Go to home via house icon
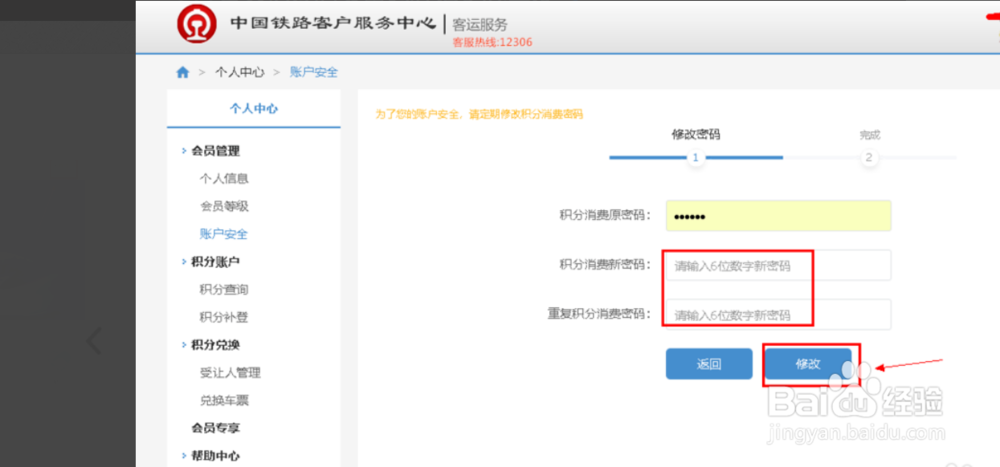The width and height of the screenshot is (1000, 467). tap(182, 72)
